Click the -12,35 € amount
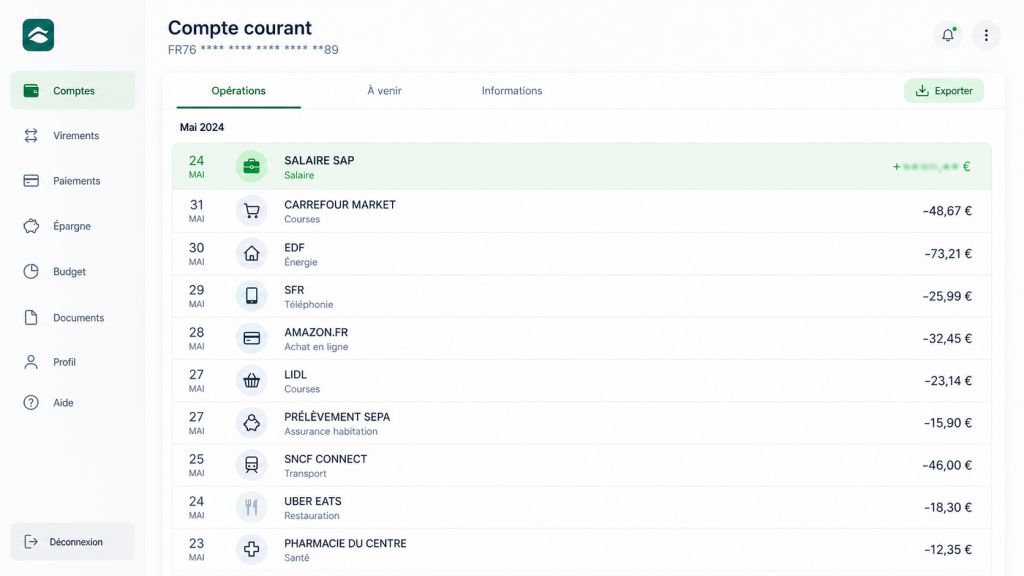 pos(948,550)
